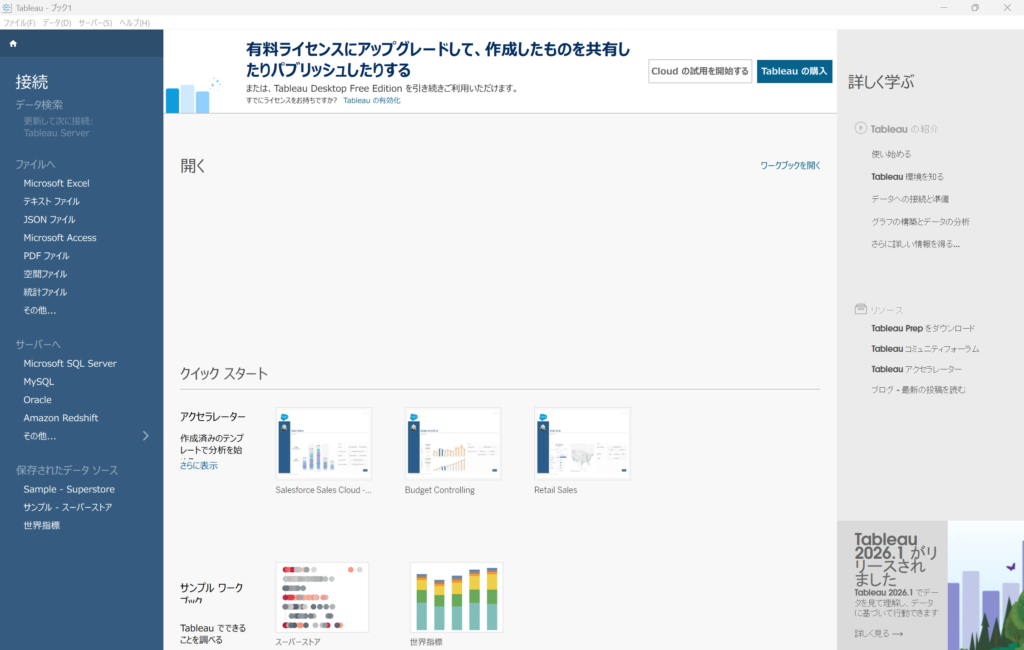This screenshot has width=1024, height=650.
Task: Open the Budget Controlling accelerator thumbnail
Action: coord(452,443)
